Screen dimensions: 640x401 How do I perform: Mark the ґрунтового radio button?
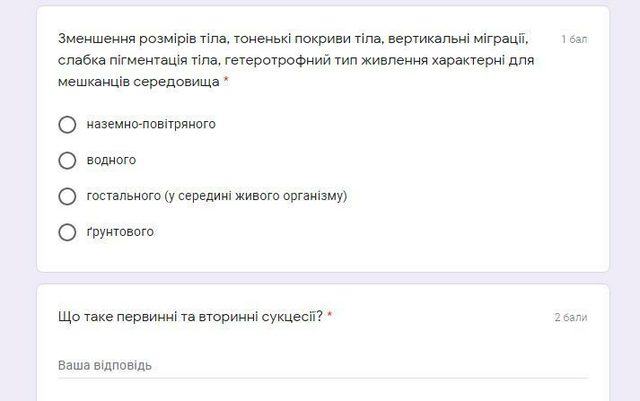click(67, 232)
